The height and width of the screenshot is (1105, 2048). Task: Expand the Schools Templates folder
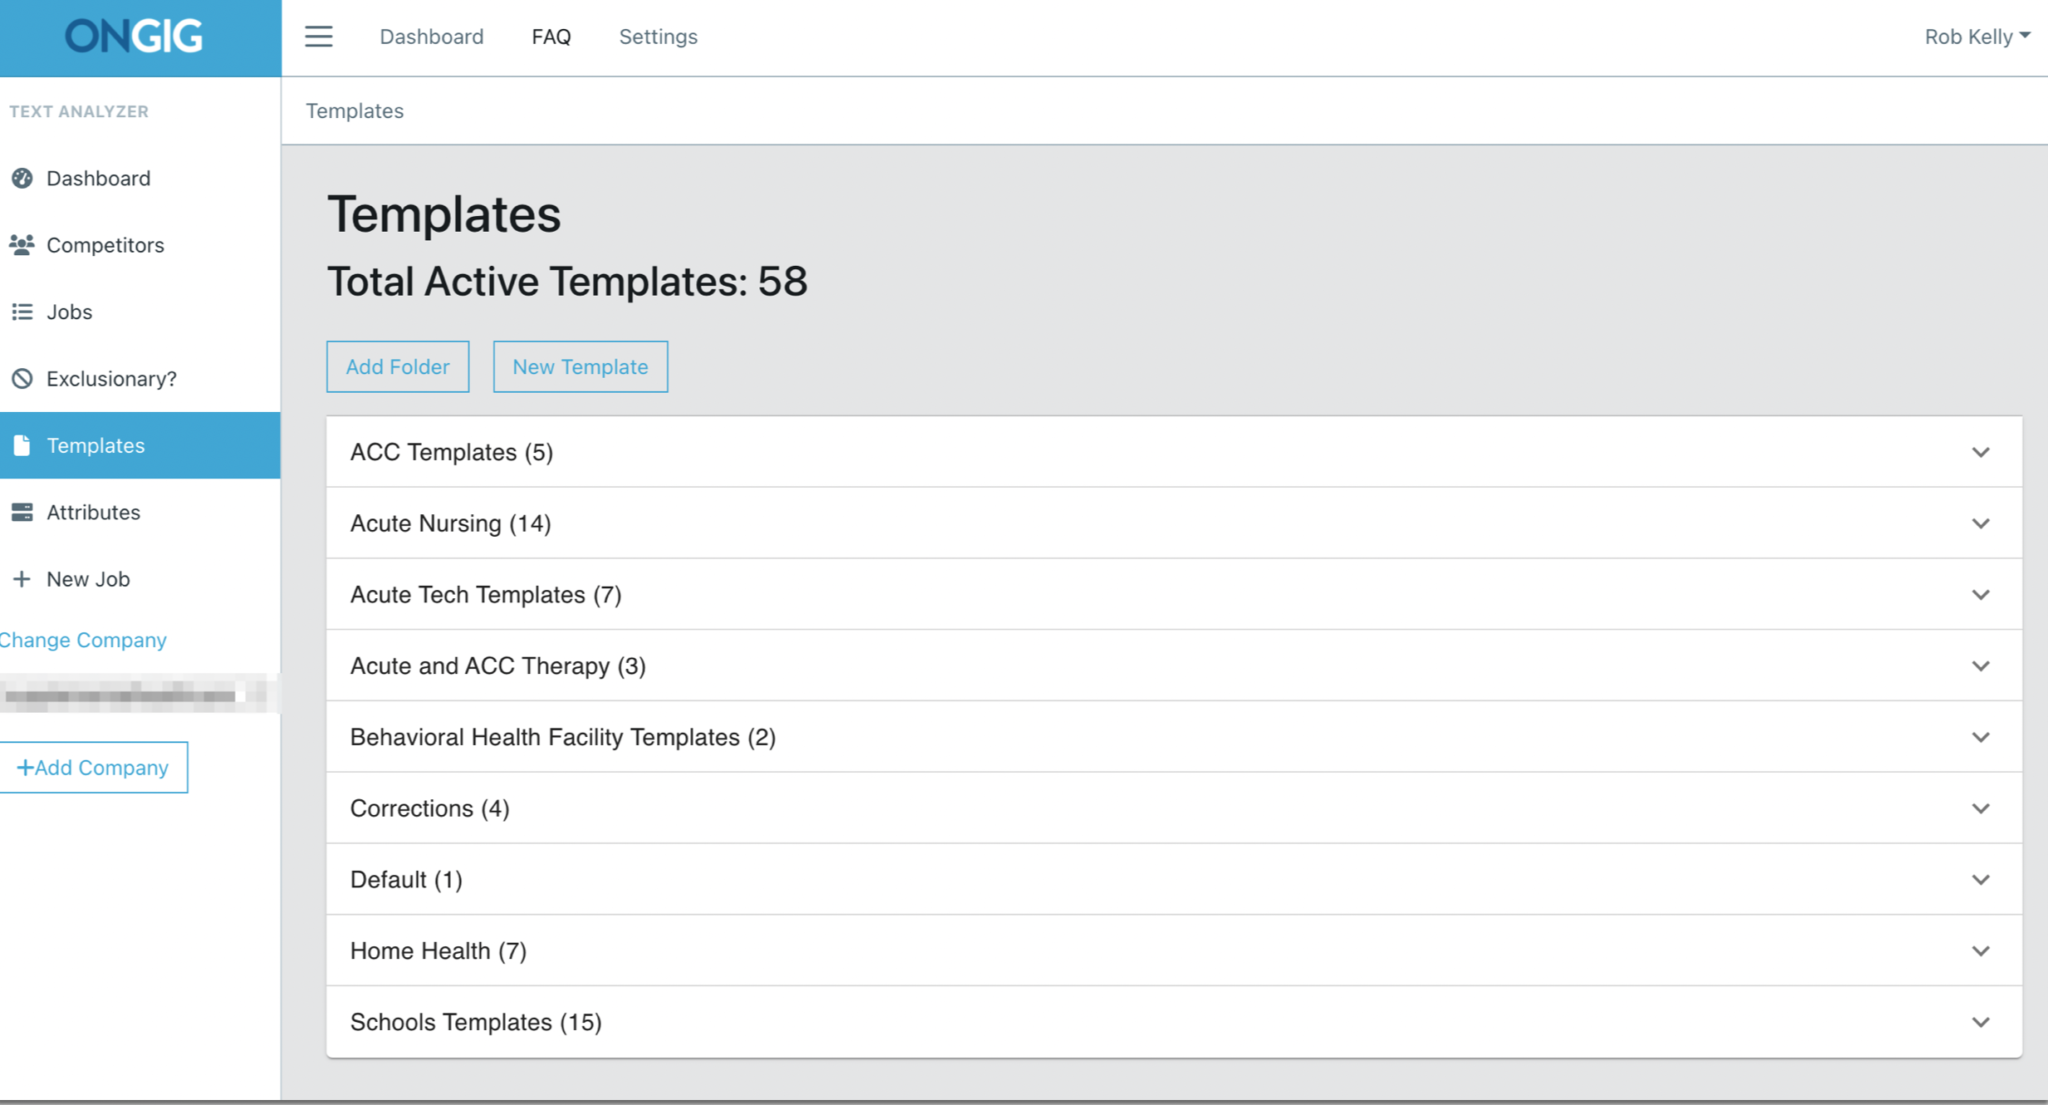point(1981,1022)
